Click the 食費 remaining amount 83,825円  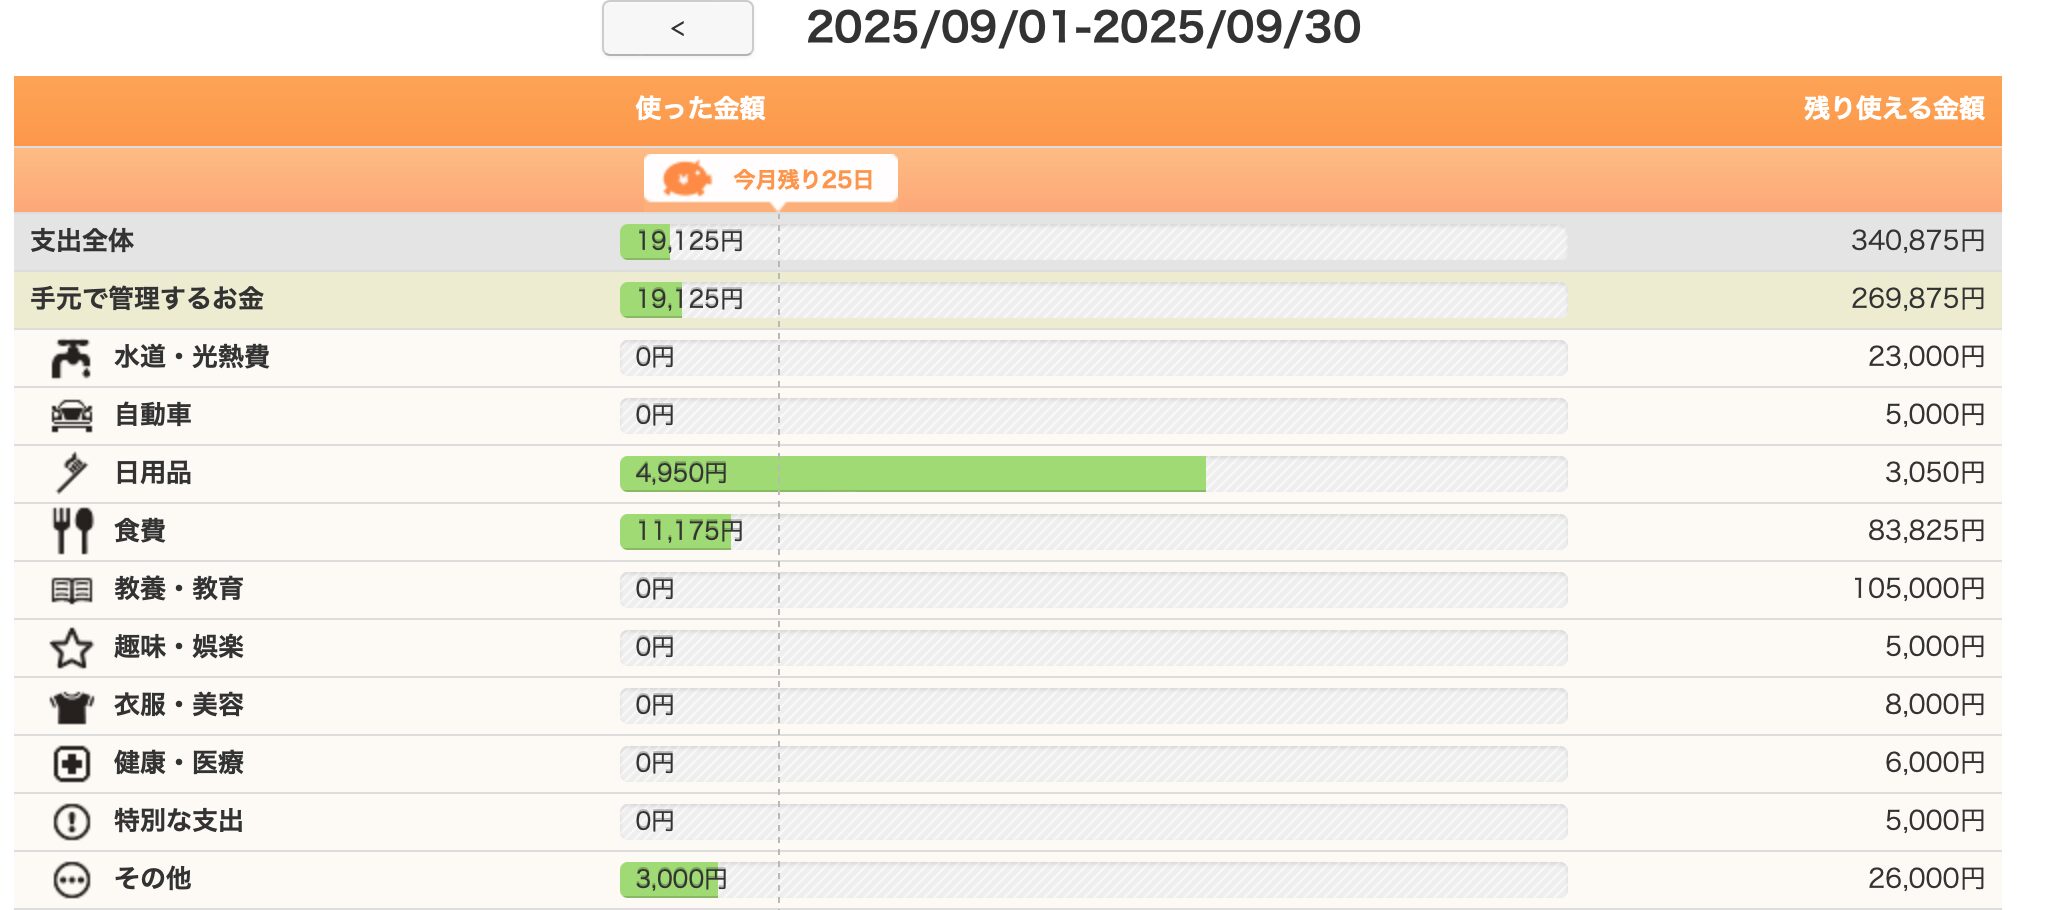(x=1926, y=530)
